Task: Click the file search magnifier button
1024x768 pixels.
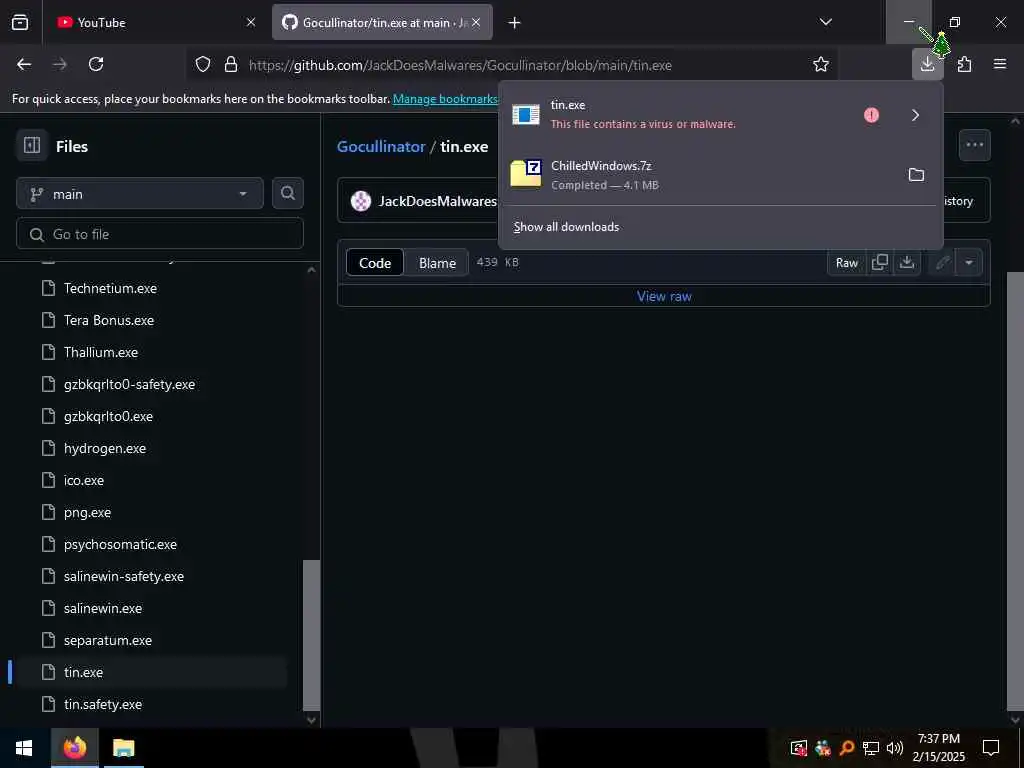Action: pyautogui.click(x=288, y=193)
